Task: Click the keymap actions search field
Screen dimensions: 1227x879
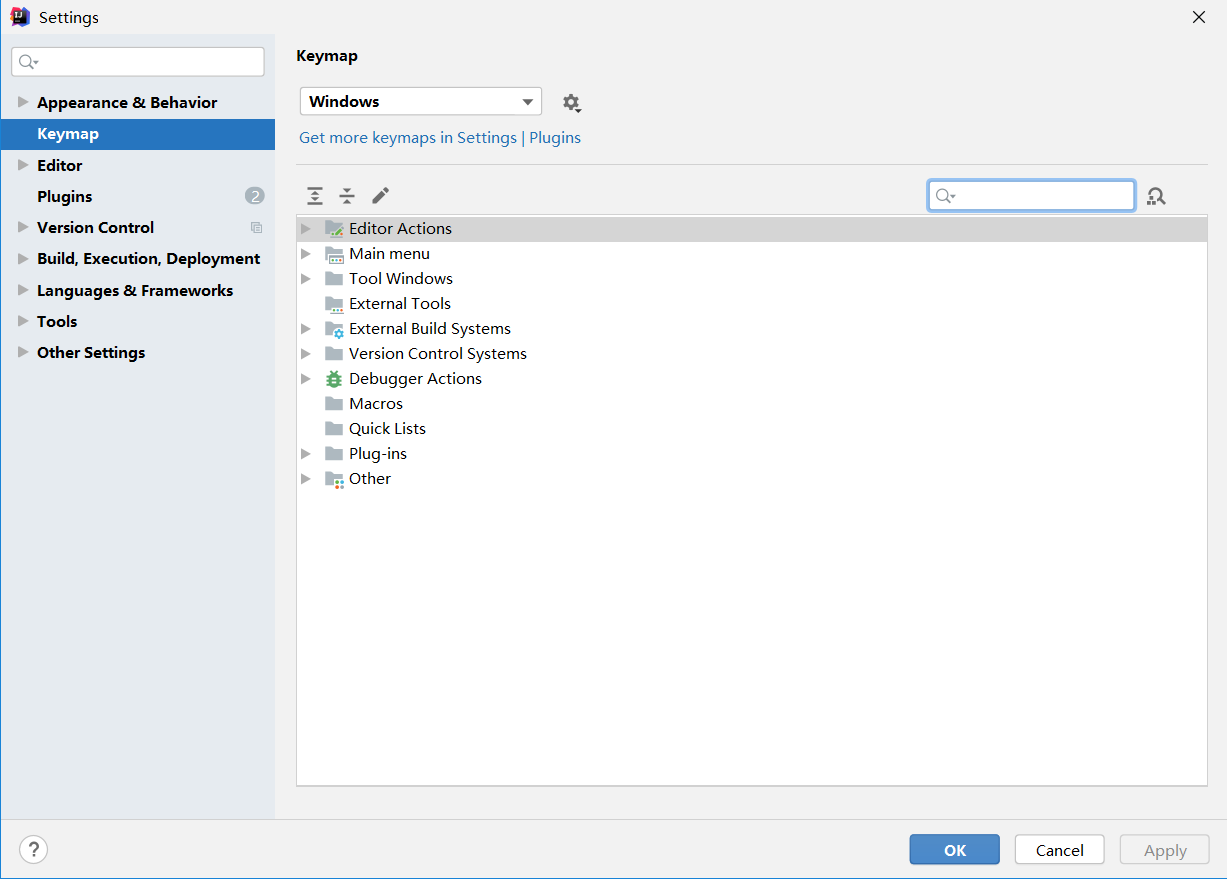Action: (x=1031, y=196)
